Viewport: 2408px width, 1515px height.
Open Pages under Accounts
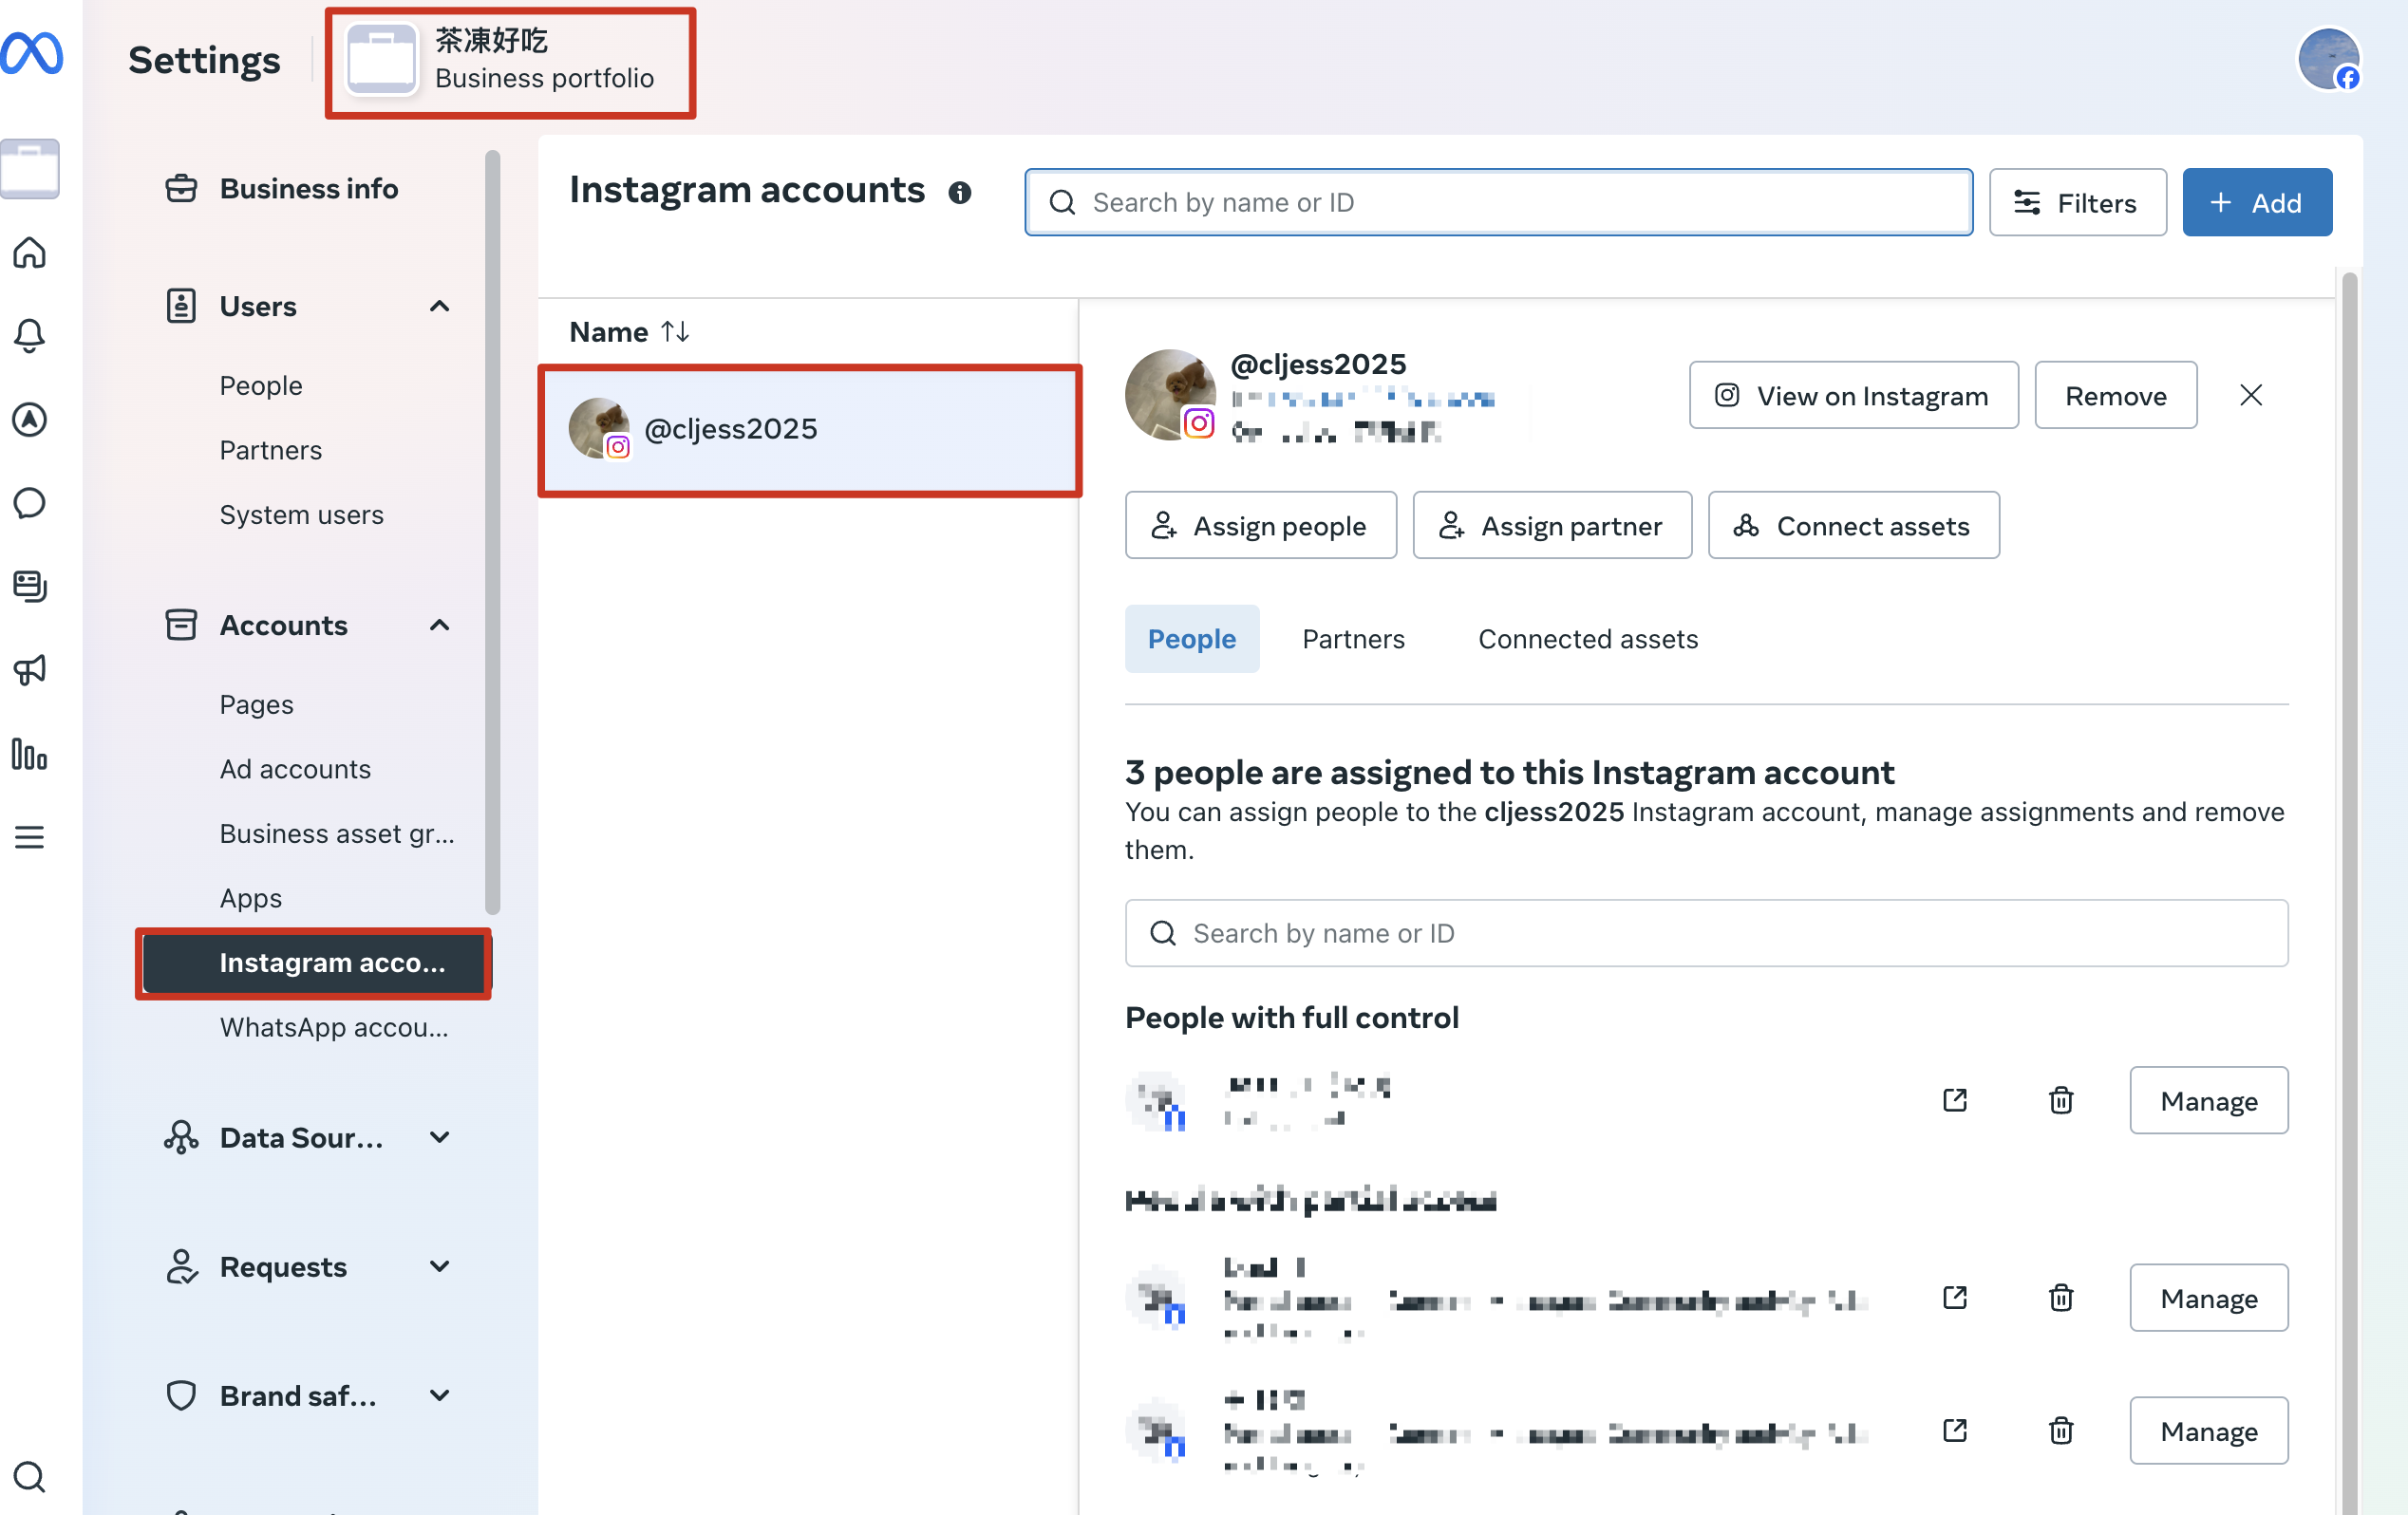tap(256, 704)
